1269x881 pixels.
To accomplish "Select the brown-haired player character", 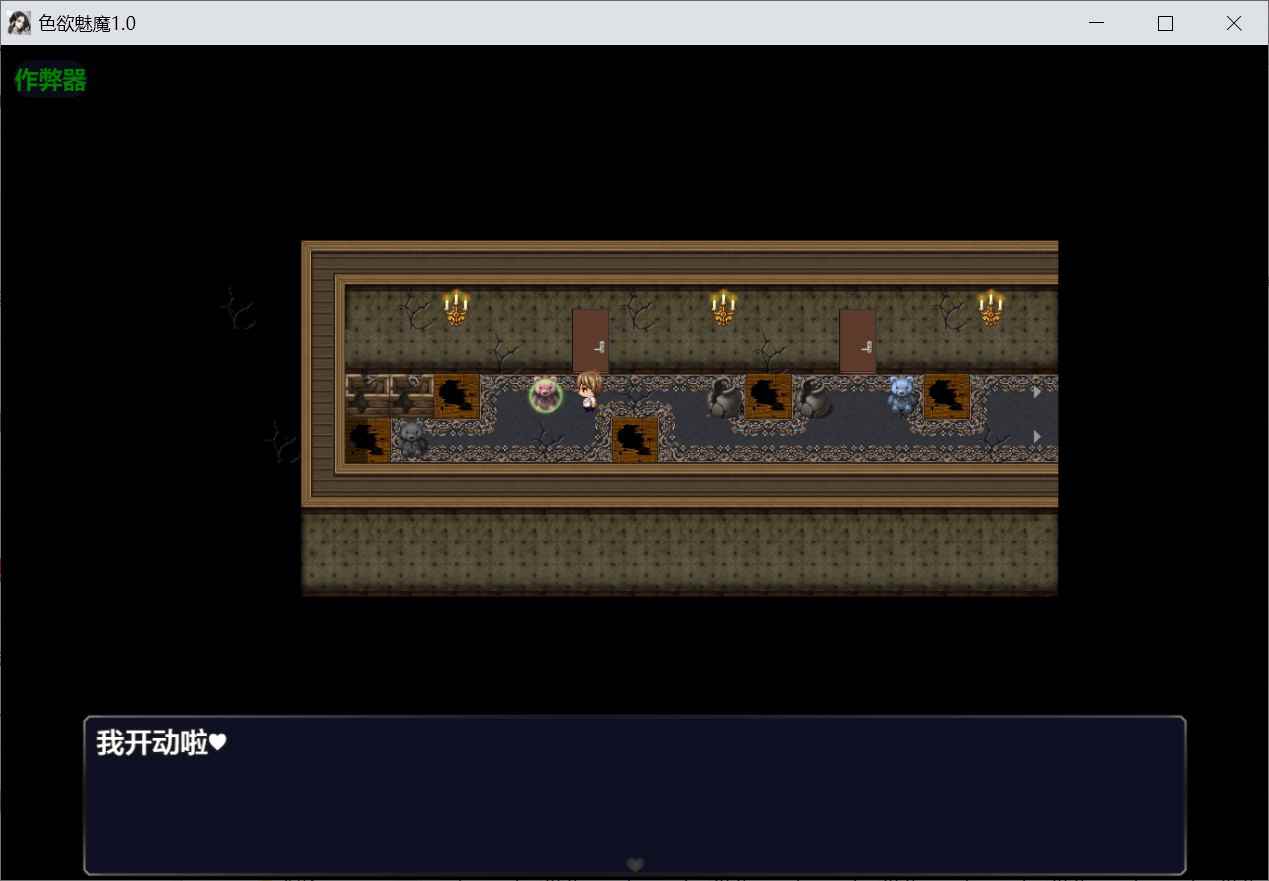I will 589,391.
